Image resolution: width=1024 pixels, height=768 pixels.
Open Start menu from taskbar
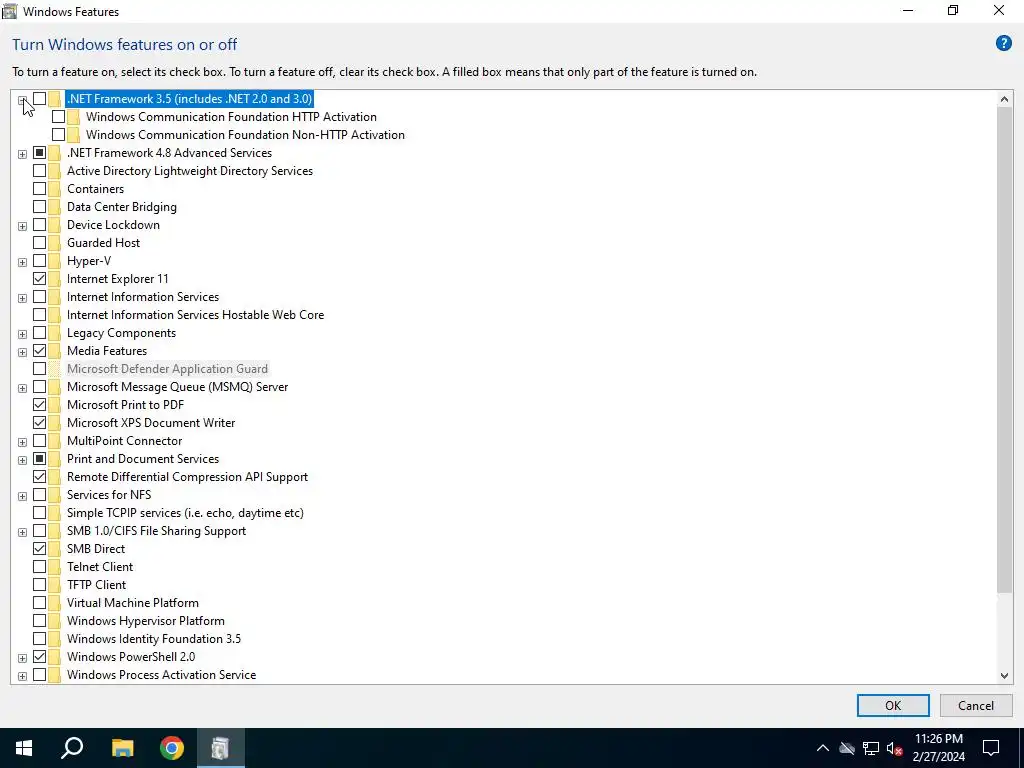coord(24,748)
